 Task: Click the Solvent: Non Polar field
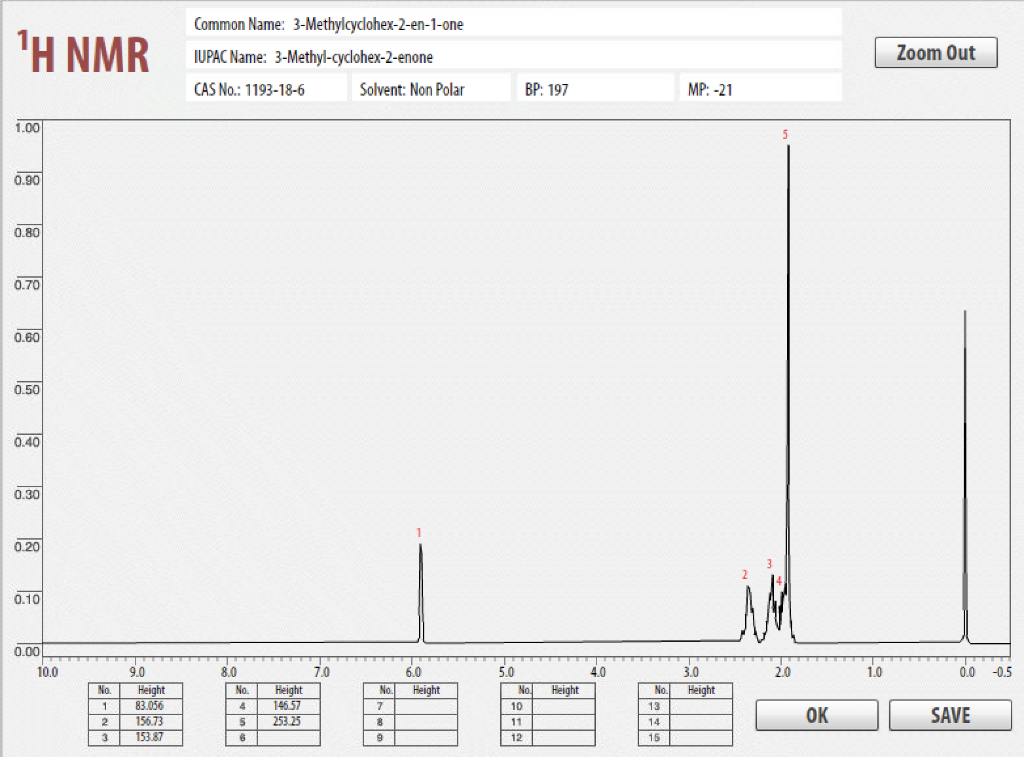432,87
